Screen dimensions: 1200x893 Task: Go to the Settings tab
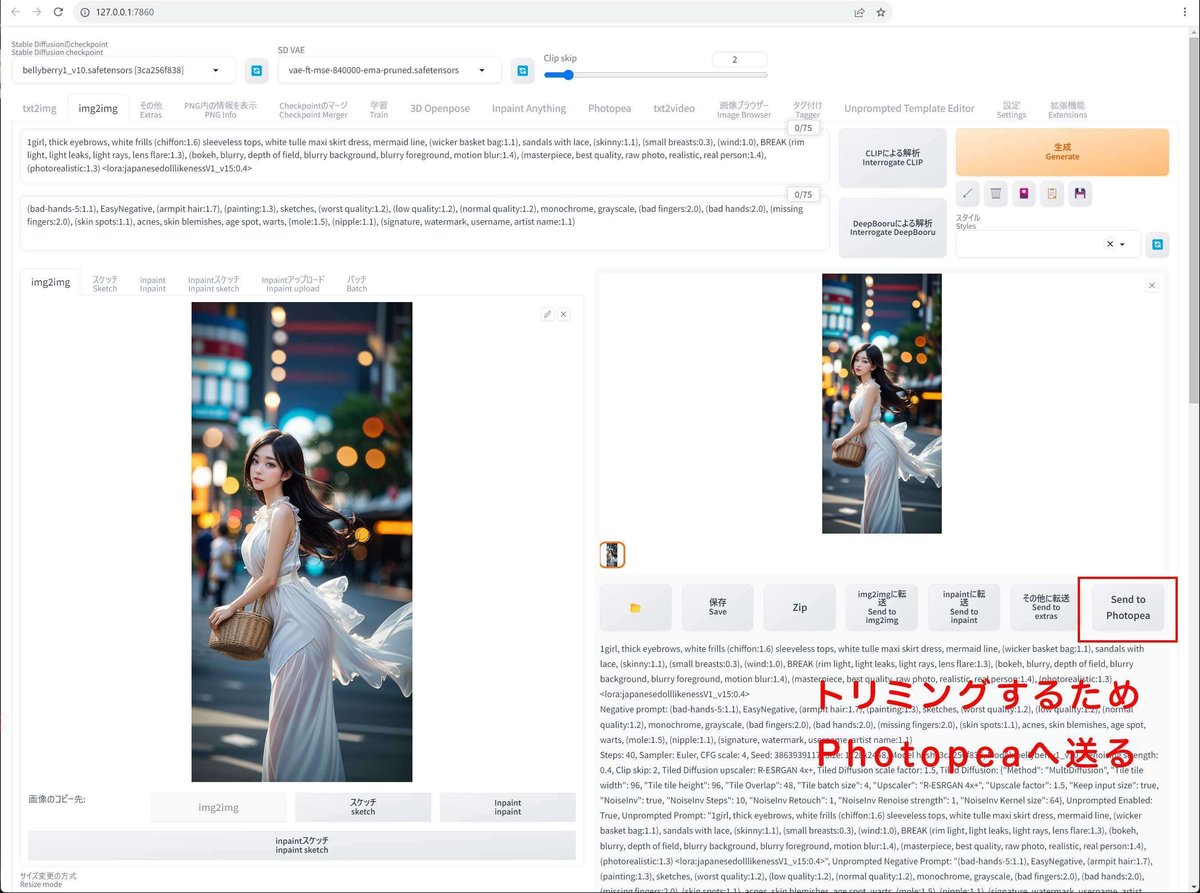(1011, 109)
